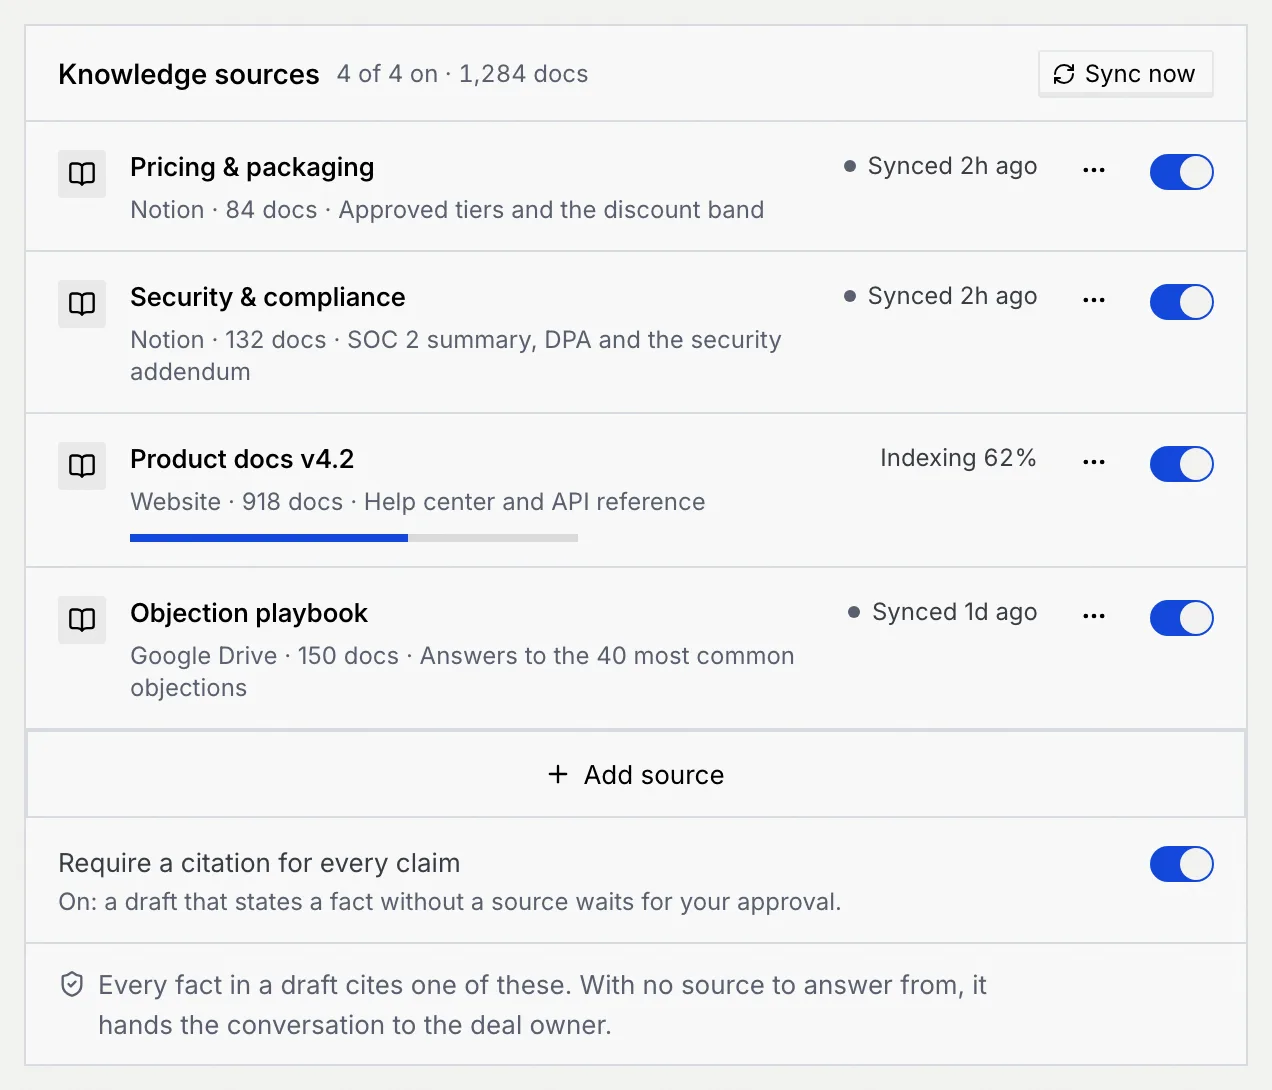Click the book icon for Objection playbook
Viewport: 1272px width, 1090px height.
(x=82, y=620)
